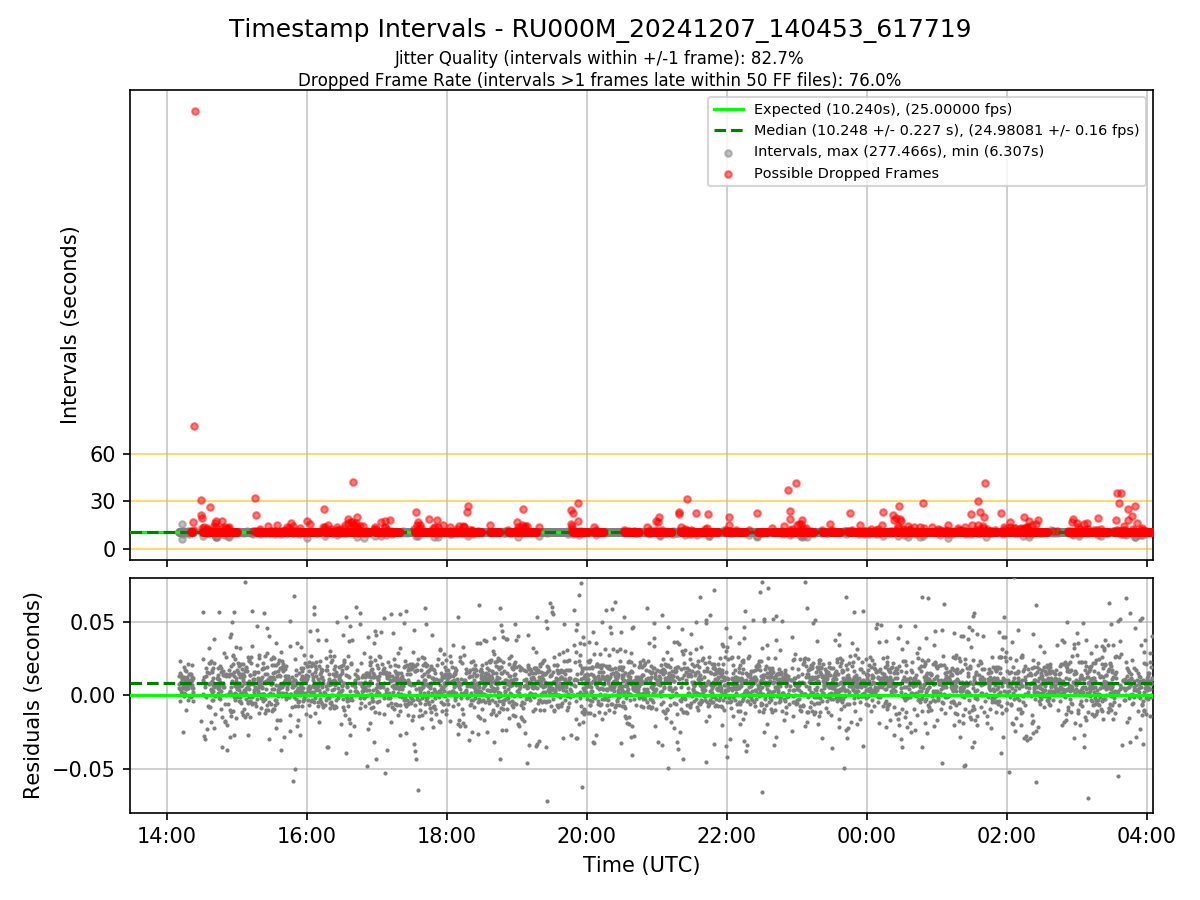The image size is (1200, 900).
Task: Click the x-axis tick label '14:00'
Action: click(x=166, y=834)
